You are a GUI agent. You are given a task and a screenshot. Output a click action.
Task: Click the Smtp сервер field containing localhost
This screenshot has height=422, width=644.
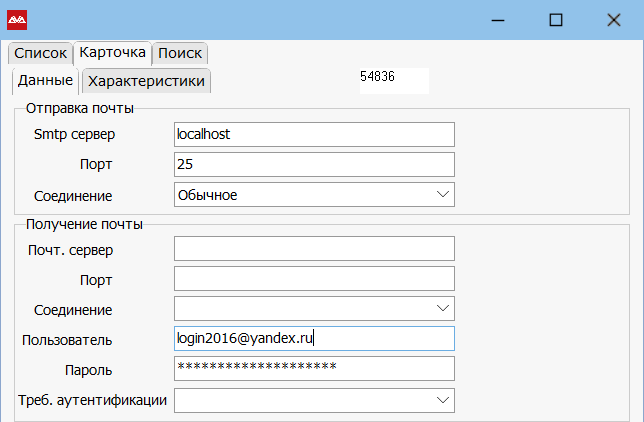point(314,134)
